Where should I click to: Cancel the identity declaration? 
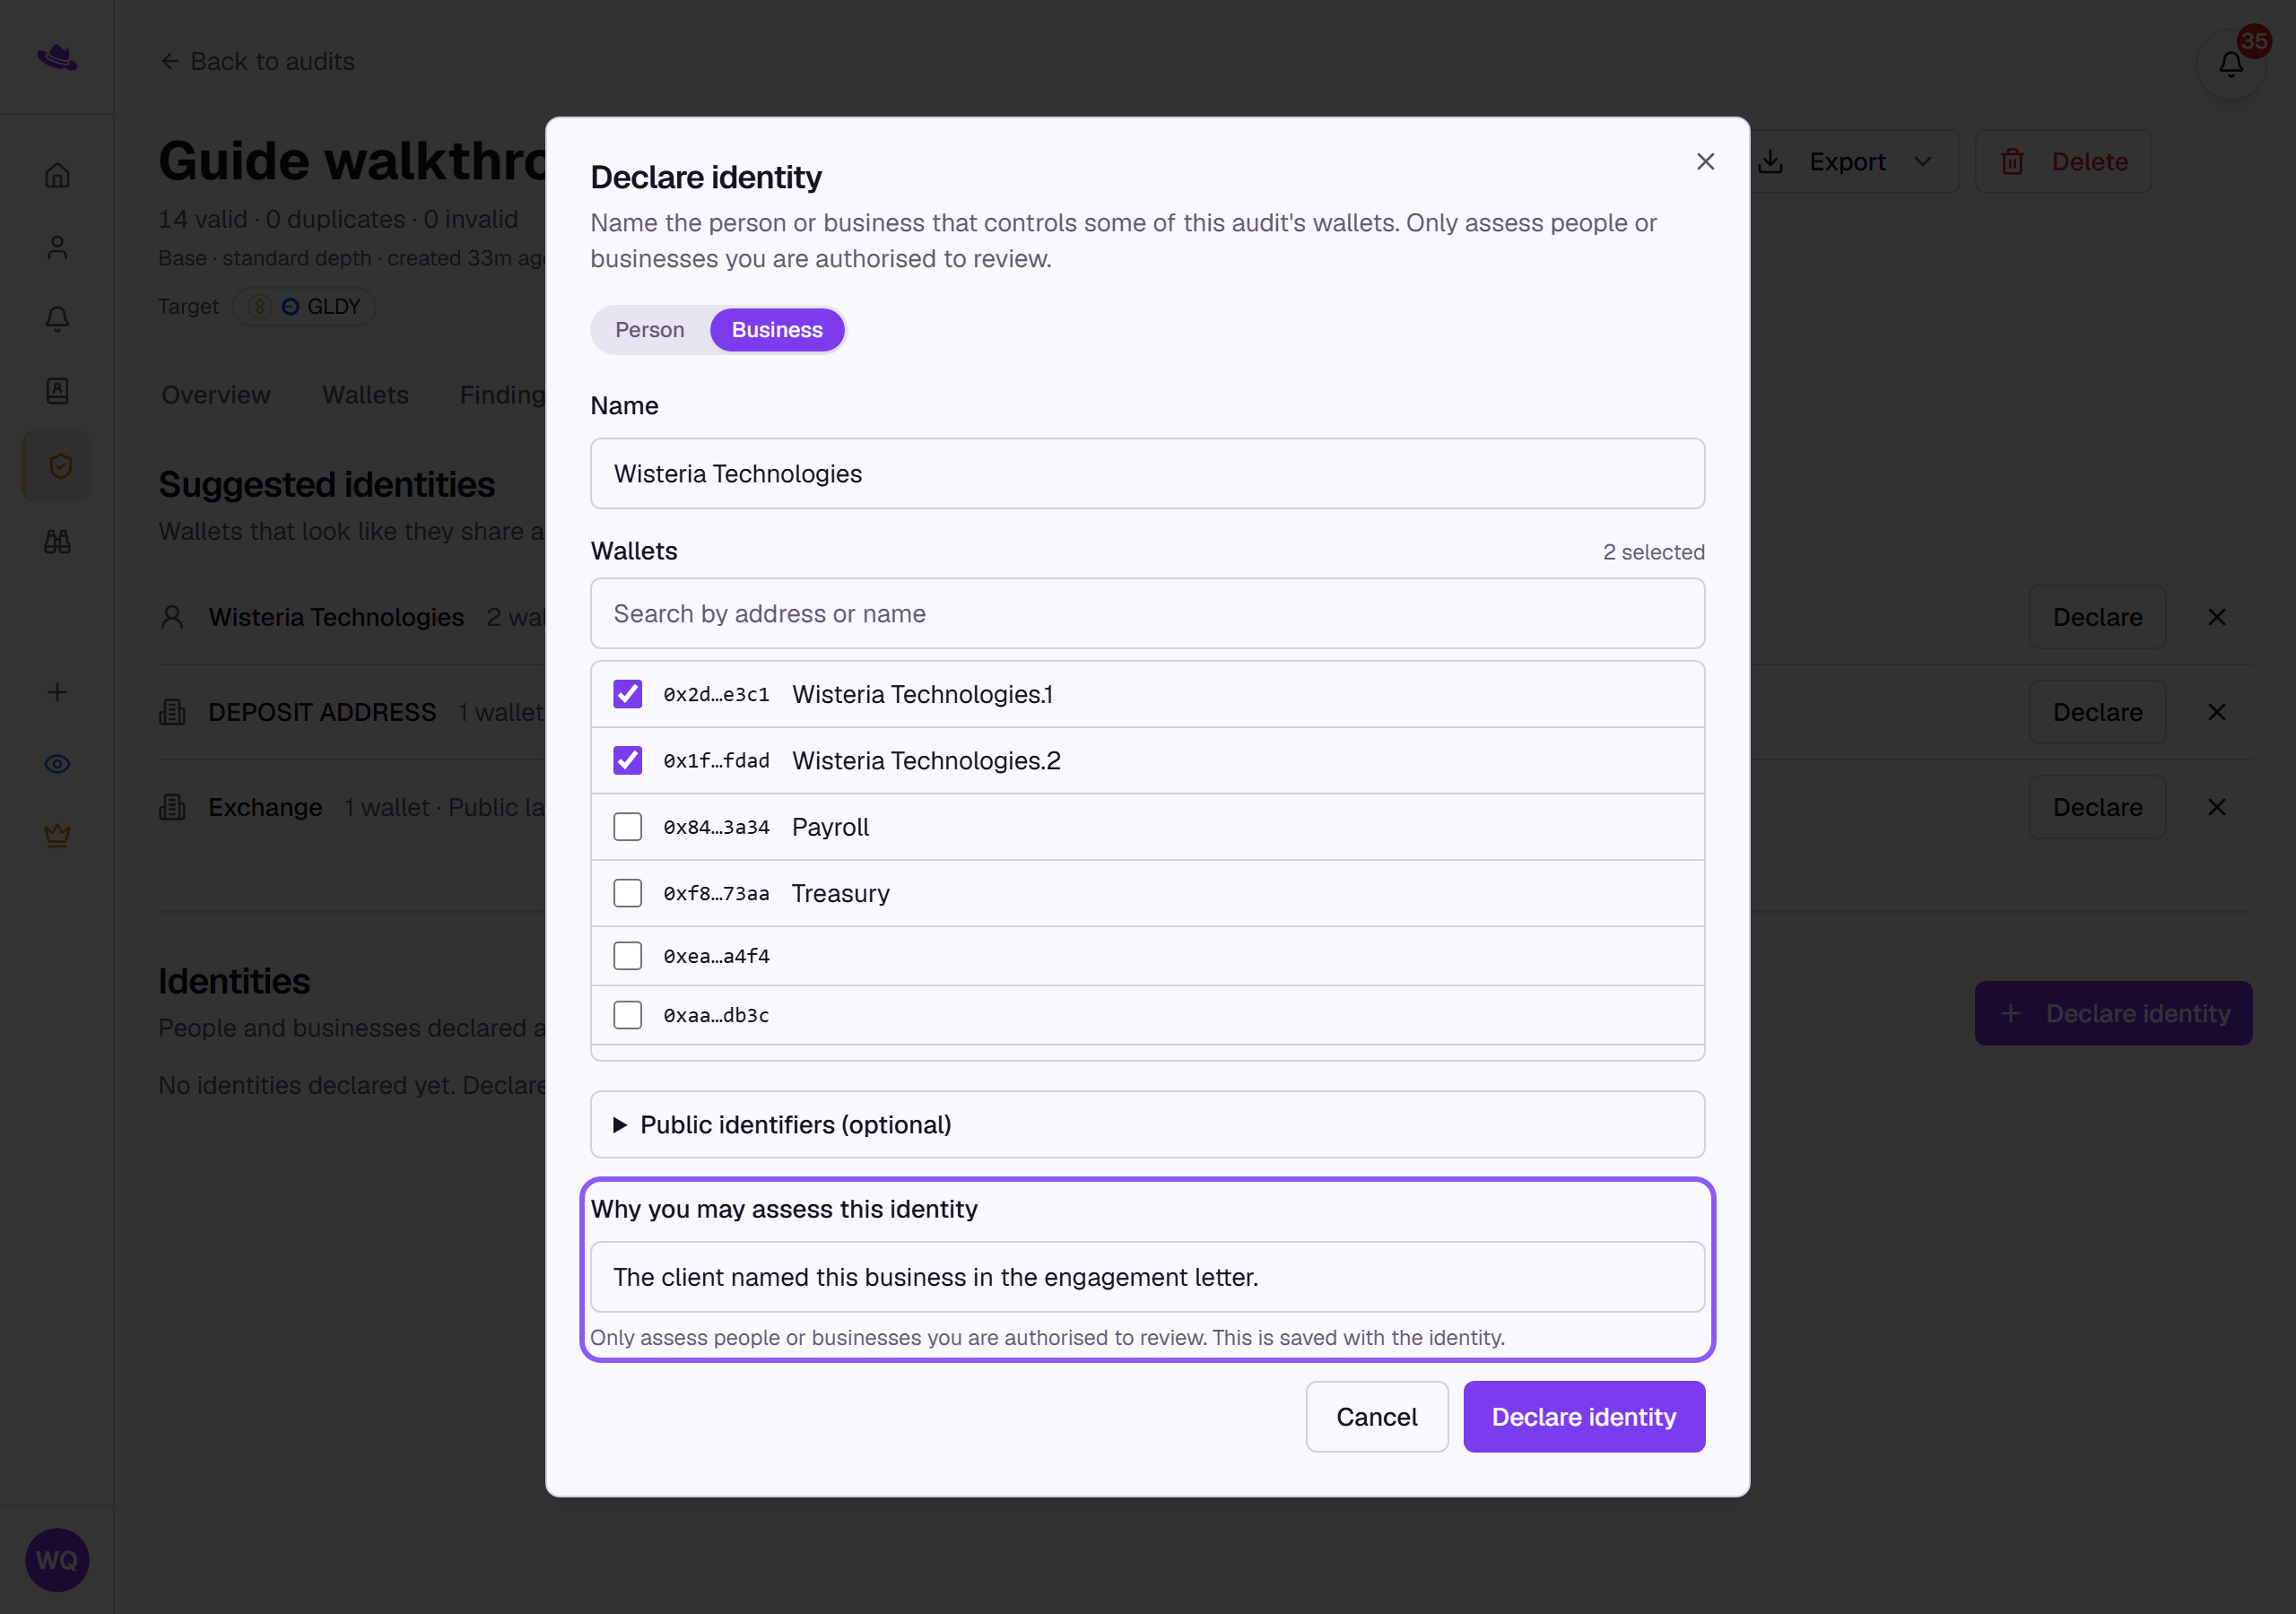point(1376,1417)
